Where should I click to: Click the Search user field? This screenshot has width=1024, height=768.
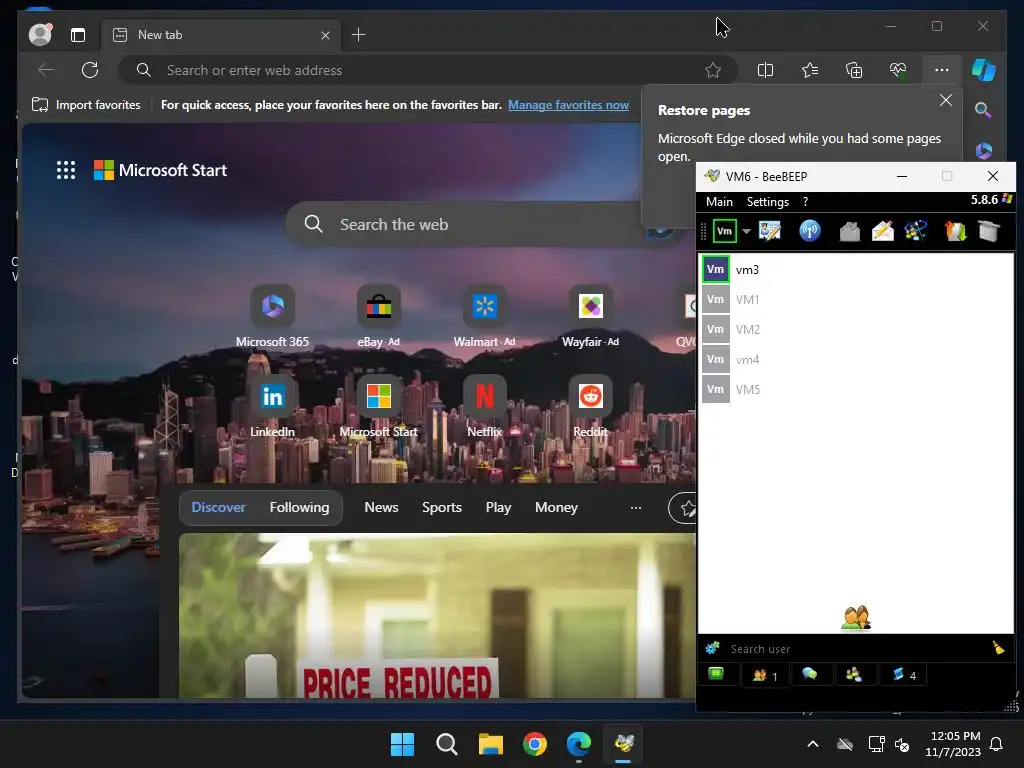click(x=856, y=649)
